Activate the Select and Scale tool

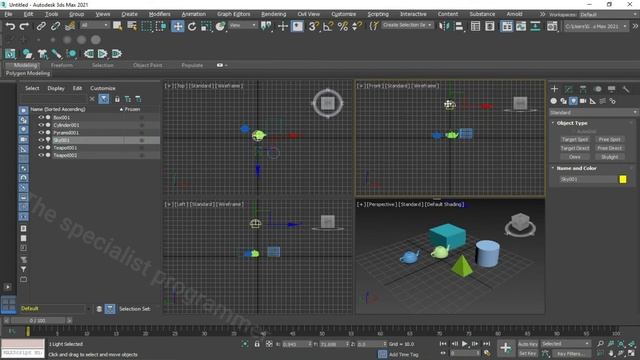tap(206, 27)
